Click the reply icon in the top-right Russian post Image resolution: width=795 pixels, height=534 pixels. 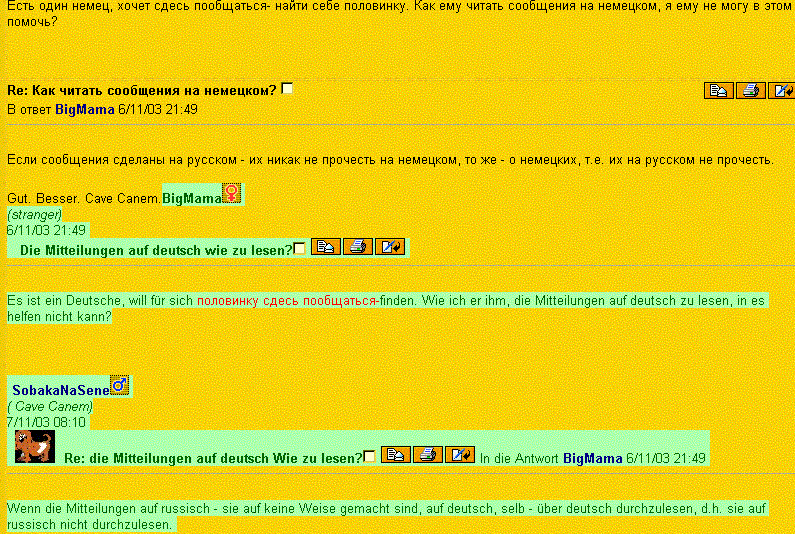(x=781, y=91)
